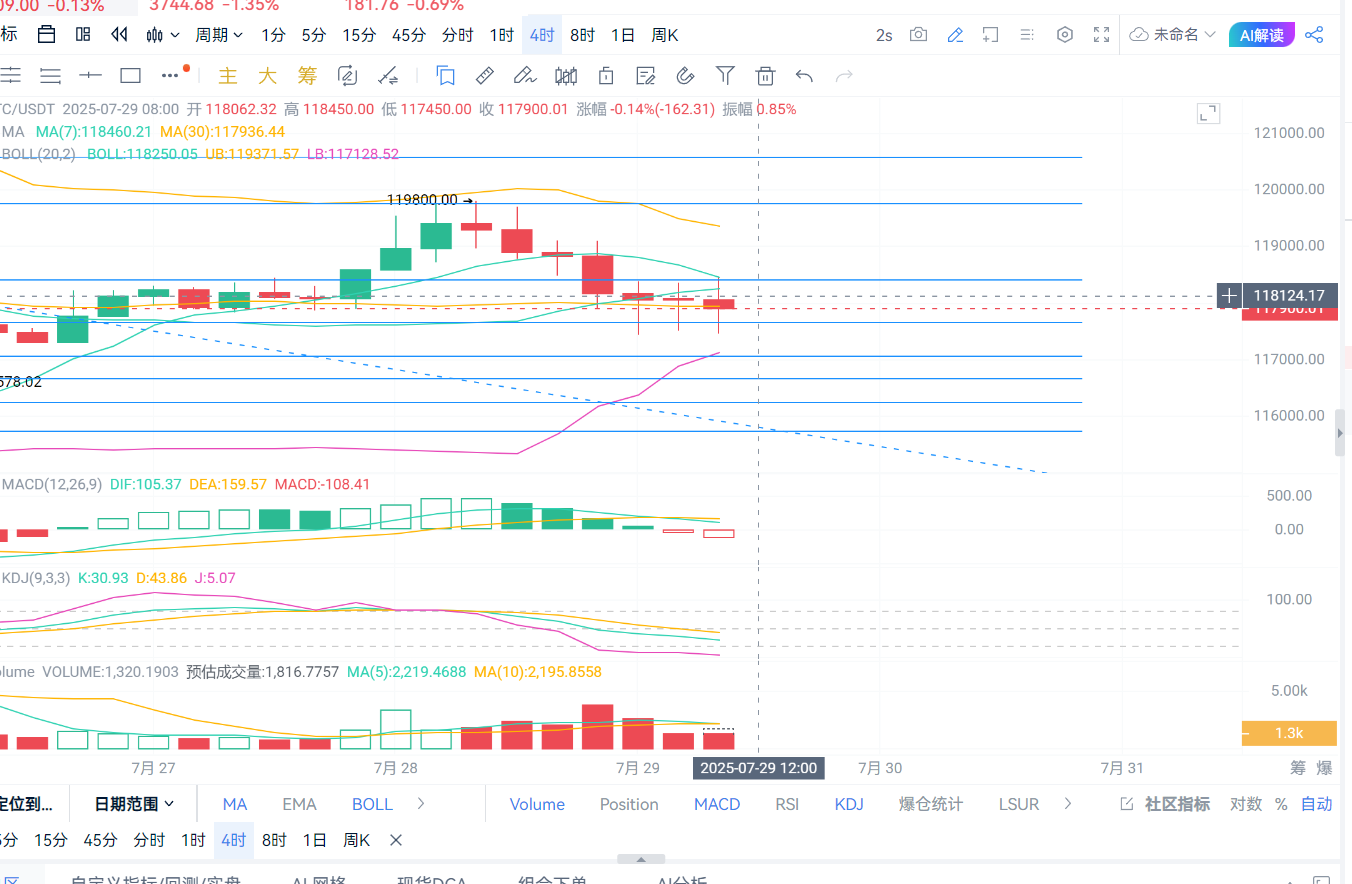Click the trash icon to delete drawings
Viewport: 1352px width, 884px height.
click(x=765, y=75)
